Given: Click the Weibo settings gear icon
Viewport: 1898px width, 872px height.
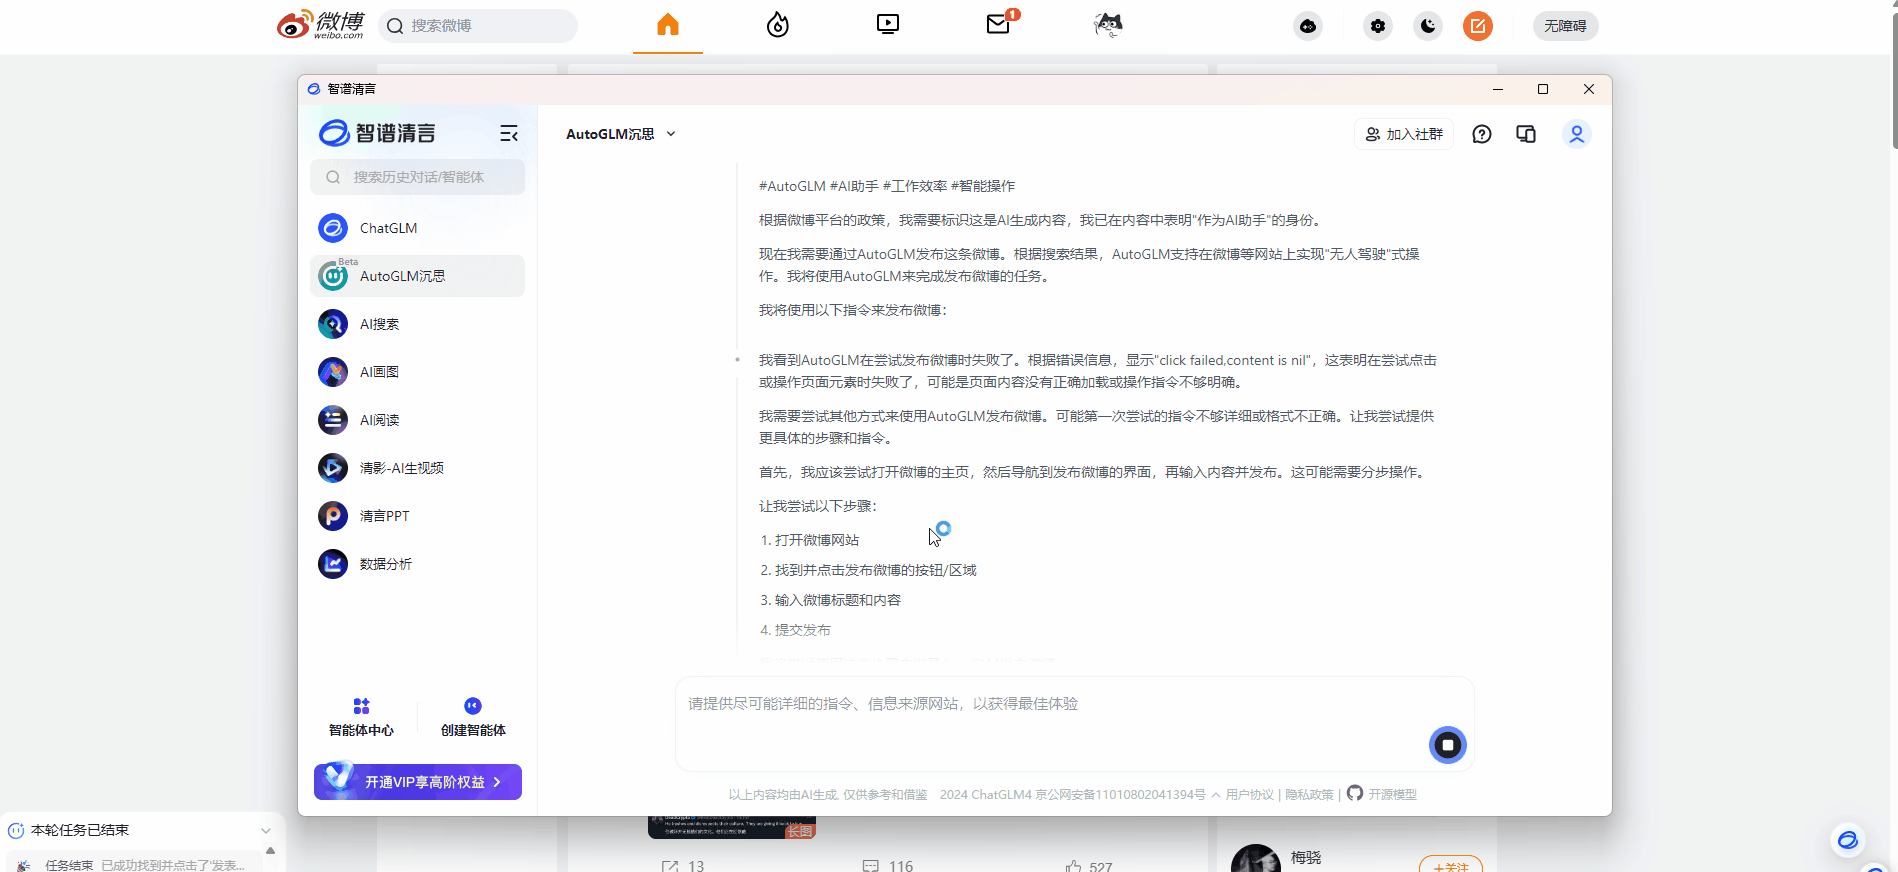Looking at the screenshot, I should point(1378,26).
